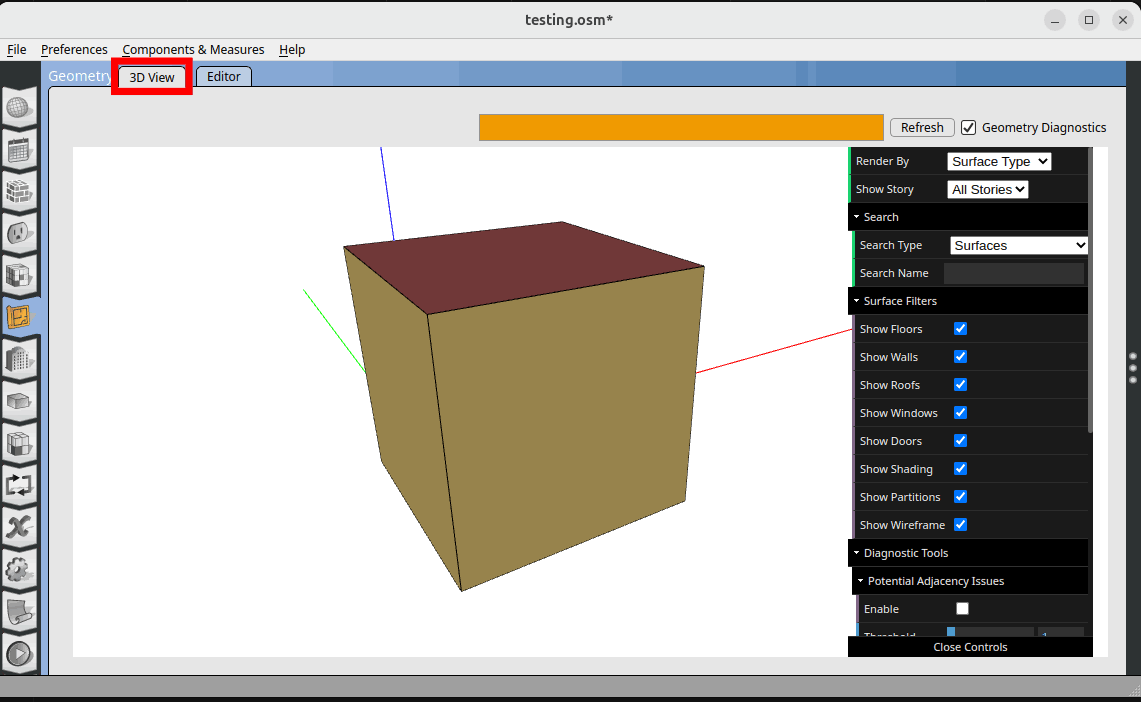Open the Schedules calendar icon tab
The height and width of the screenshot is (702, 1141).
click(20, 151)
